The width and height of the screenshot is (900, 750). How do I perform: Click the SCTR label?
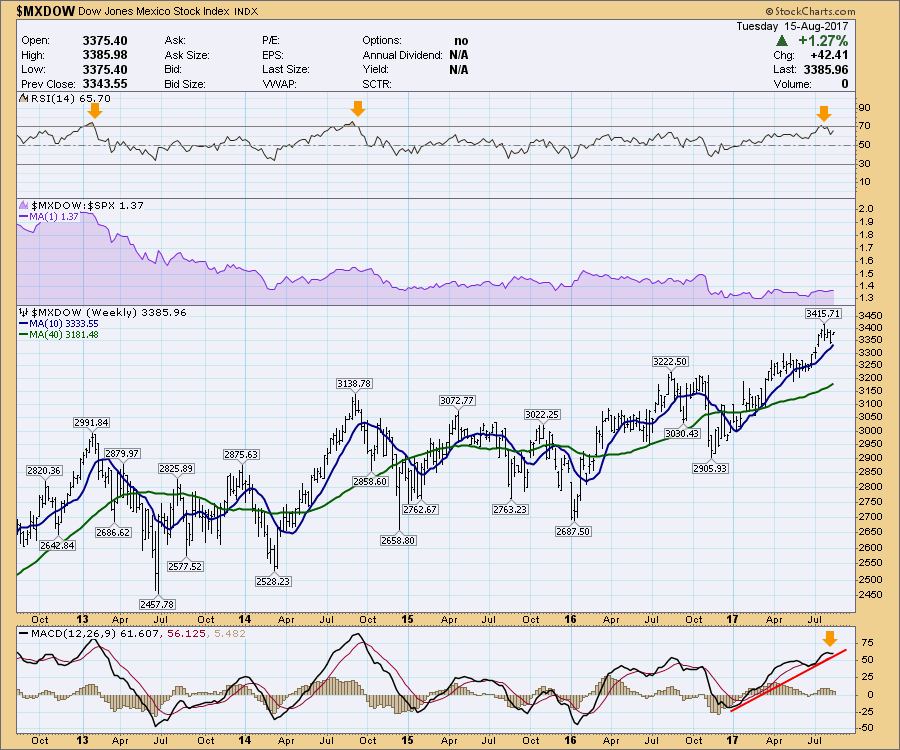(x=377, y=84)
